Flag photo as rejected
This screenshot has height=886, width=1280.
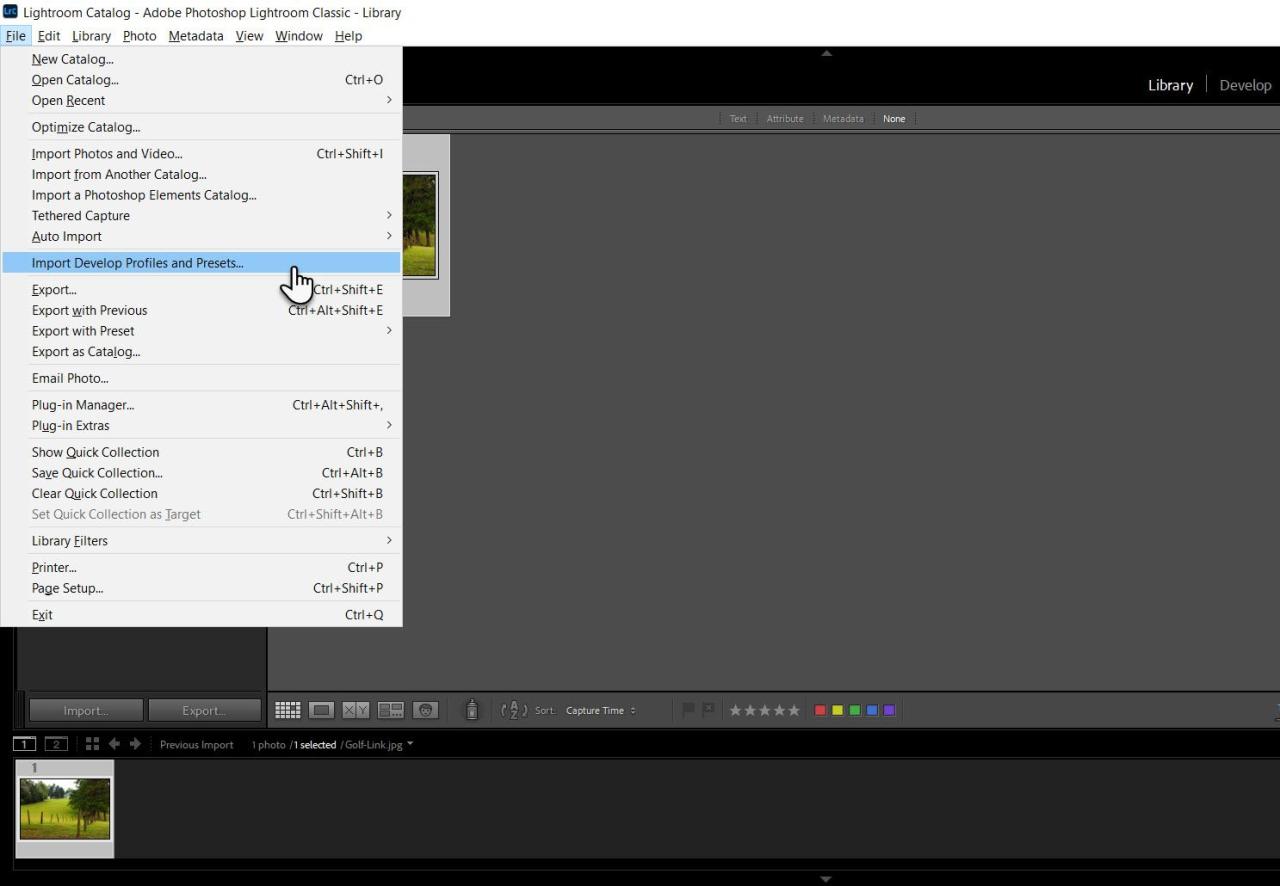click(708, 710)
